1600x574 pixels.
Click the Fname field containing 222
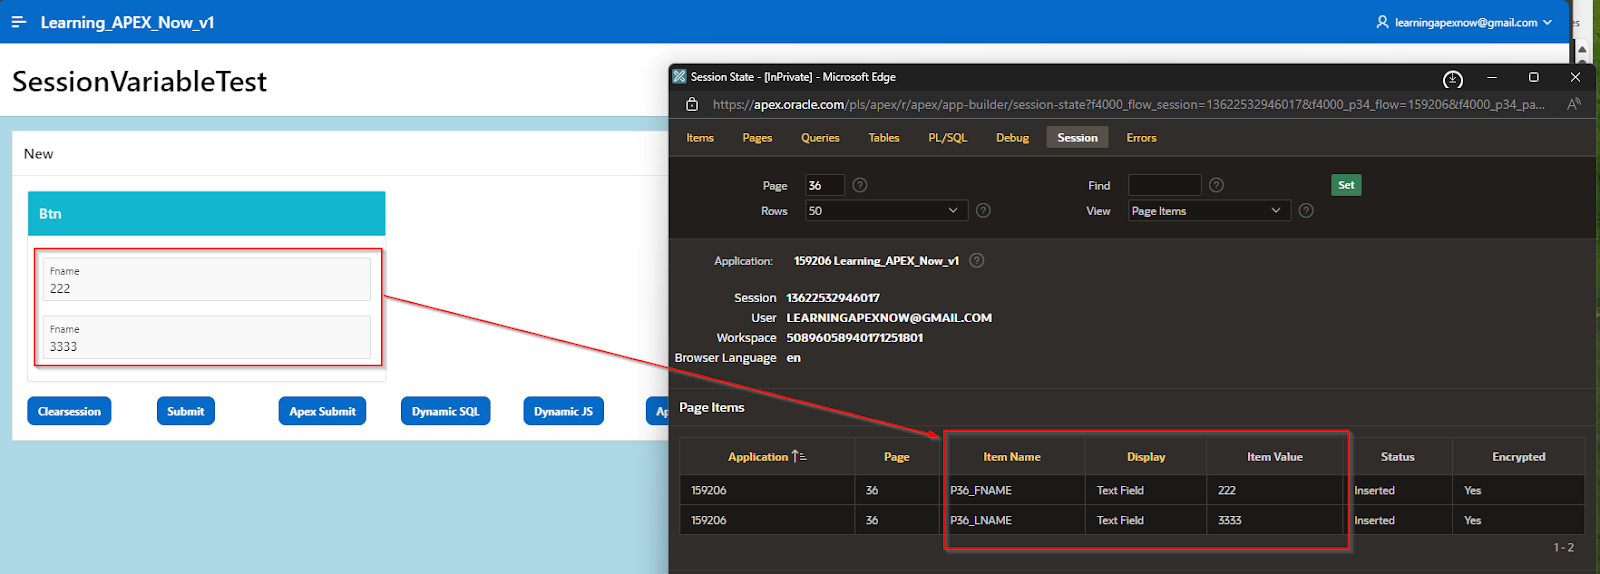(206, 279)
